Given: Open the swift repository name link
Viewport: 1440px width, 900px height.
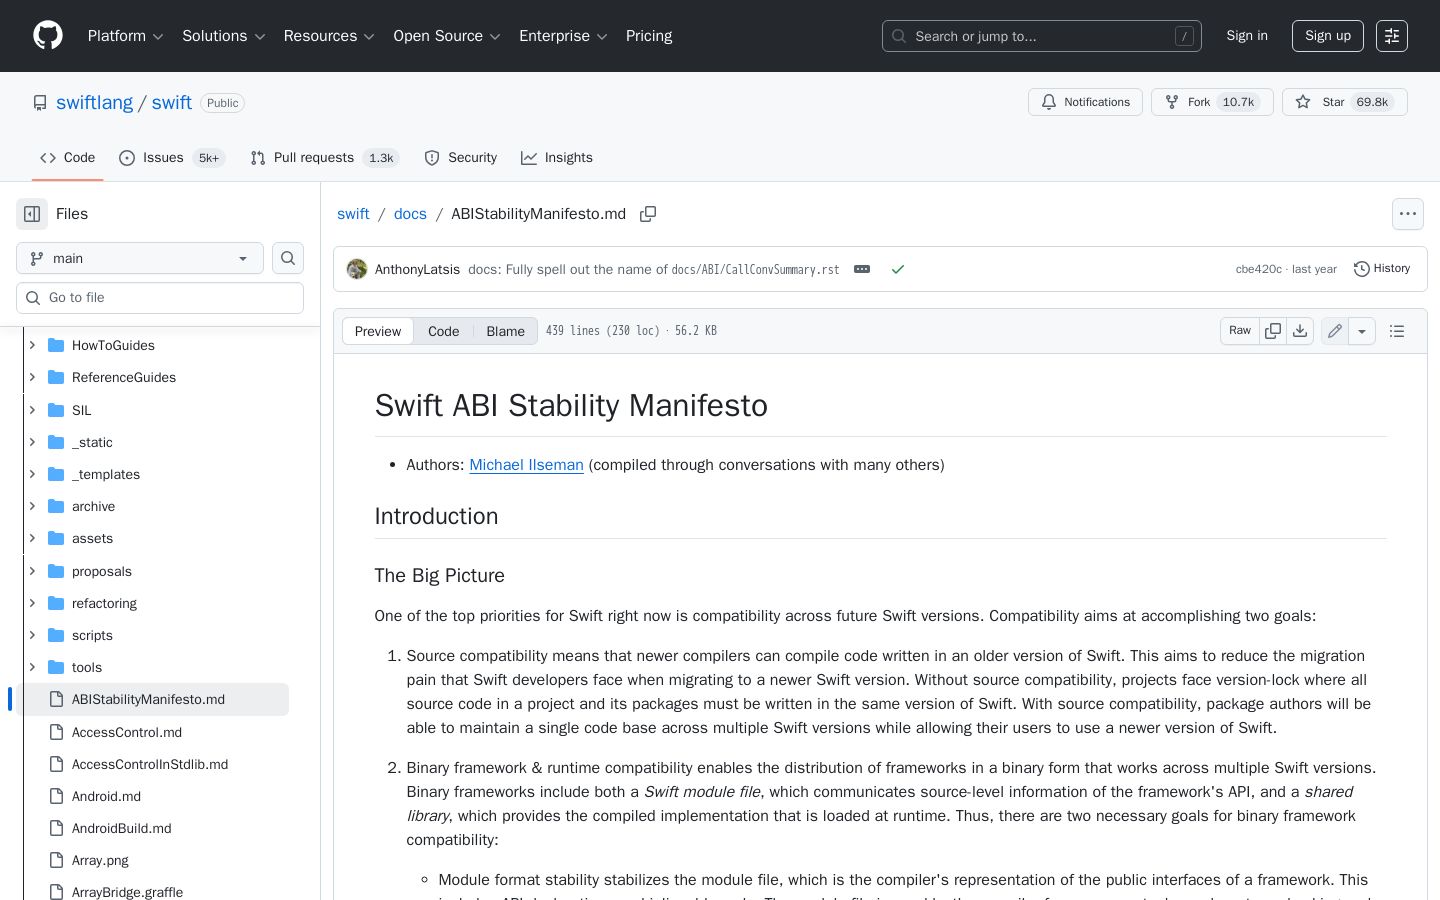Looking at the screenshot, I should pos(172,103).
